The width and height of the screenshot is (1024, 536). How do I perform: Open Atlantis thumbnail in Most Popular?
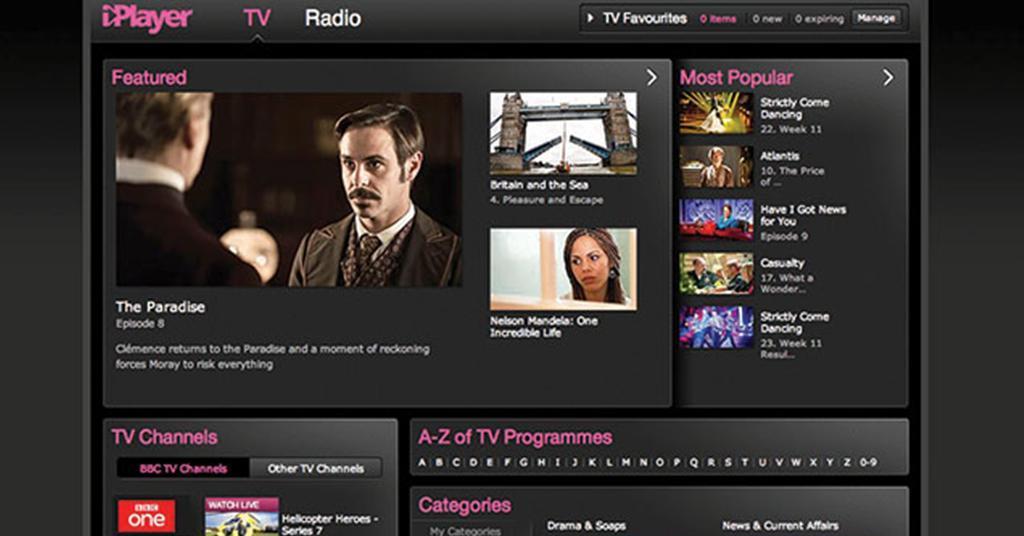[716, 166]
